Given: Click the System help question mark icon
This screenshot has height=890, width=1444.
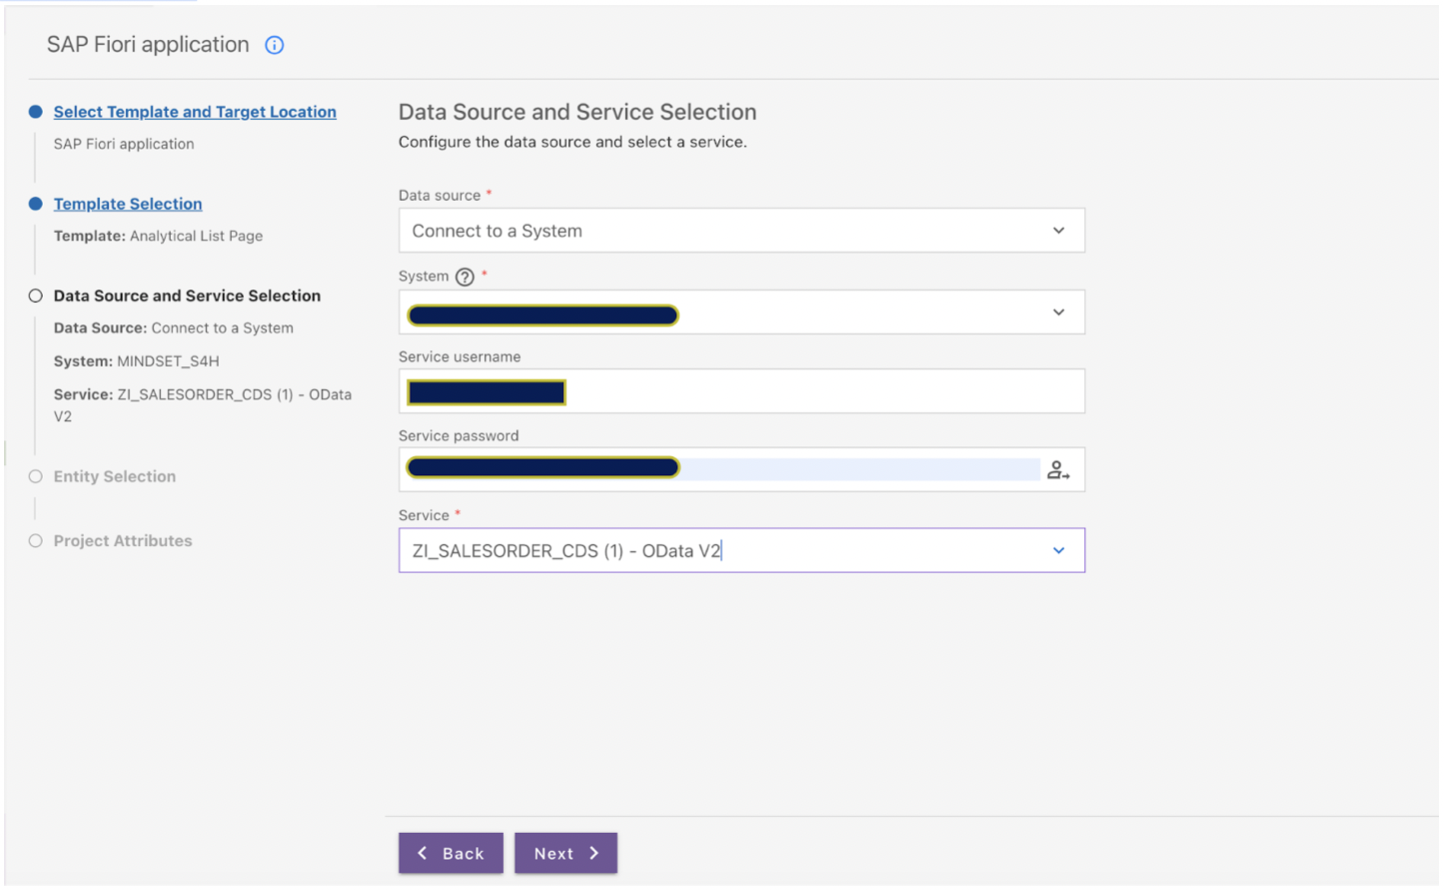Looking at the screenshot, I should pyautogui.click(x=465, y=277).
